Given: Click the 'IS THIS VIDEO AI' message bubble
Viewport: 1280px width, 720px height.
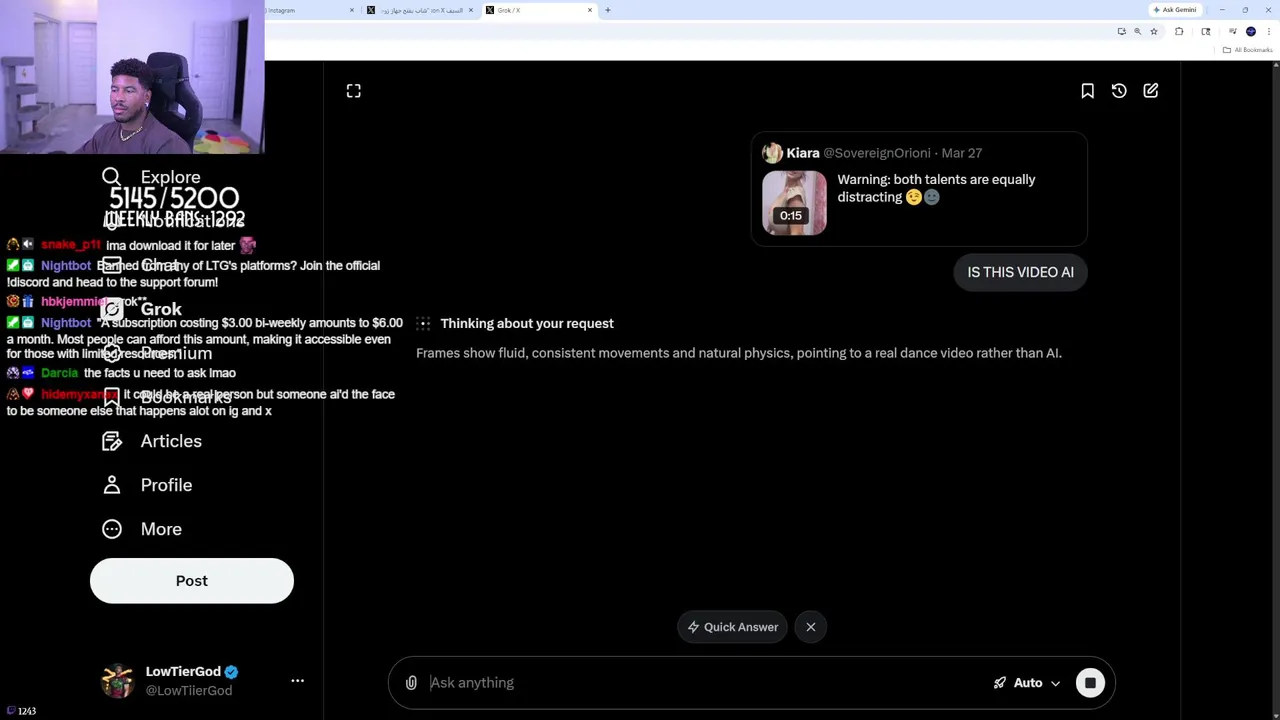Looking at the screenshot, I should 1020,272.
